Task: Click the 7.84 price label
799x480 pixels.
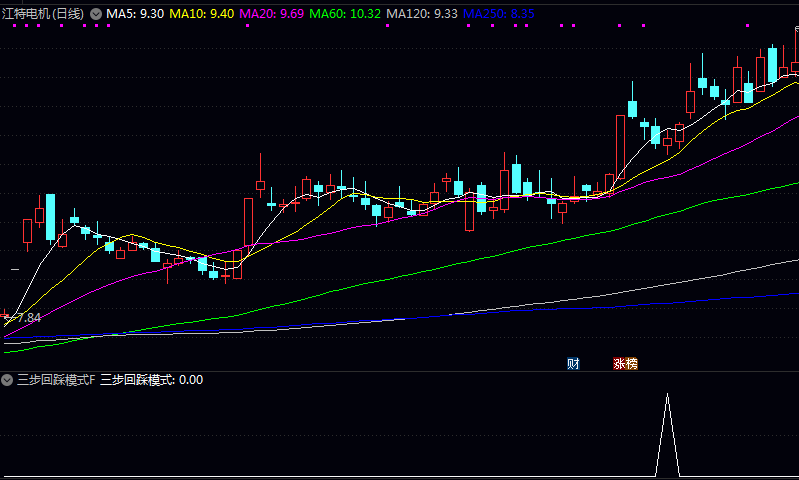Action: coord(28,317)
